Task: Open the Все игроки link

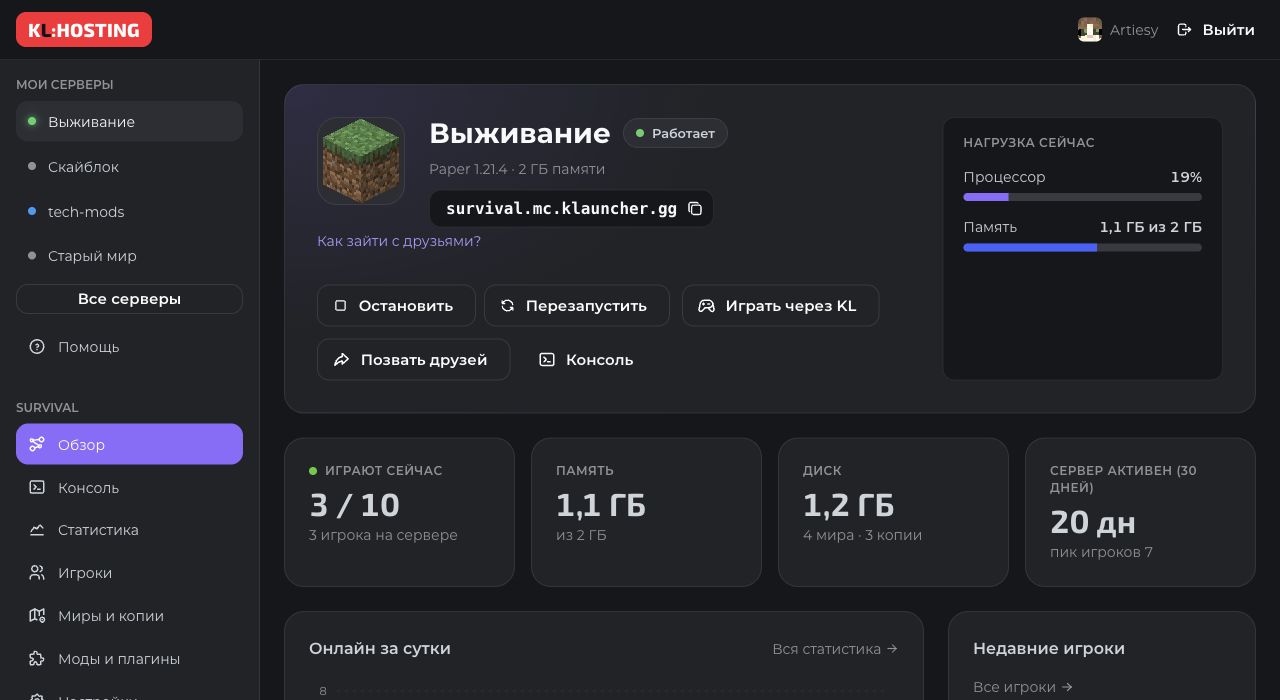Action: point(1023,687)
